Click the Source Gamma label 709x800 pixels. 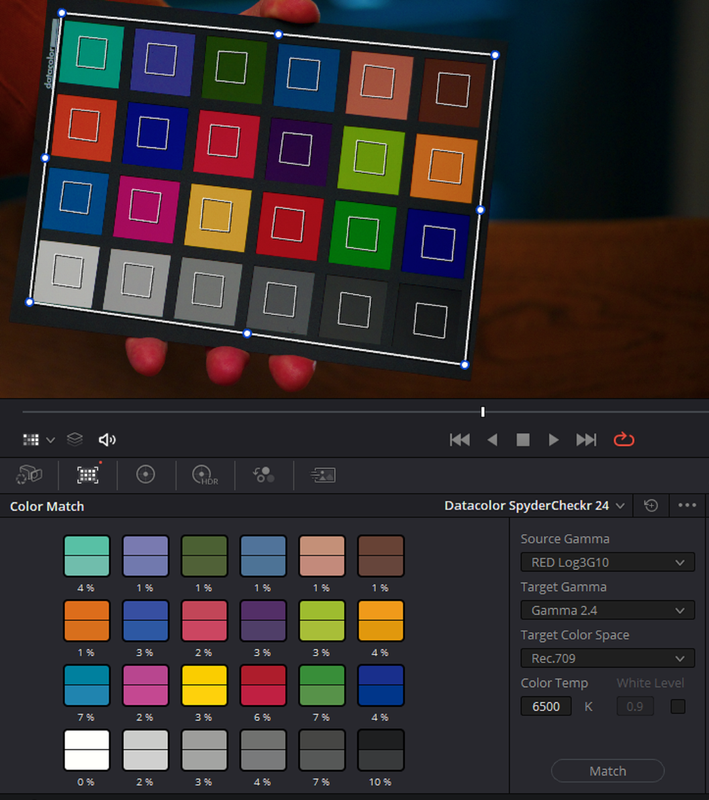click(x=565, y=539)
